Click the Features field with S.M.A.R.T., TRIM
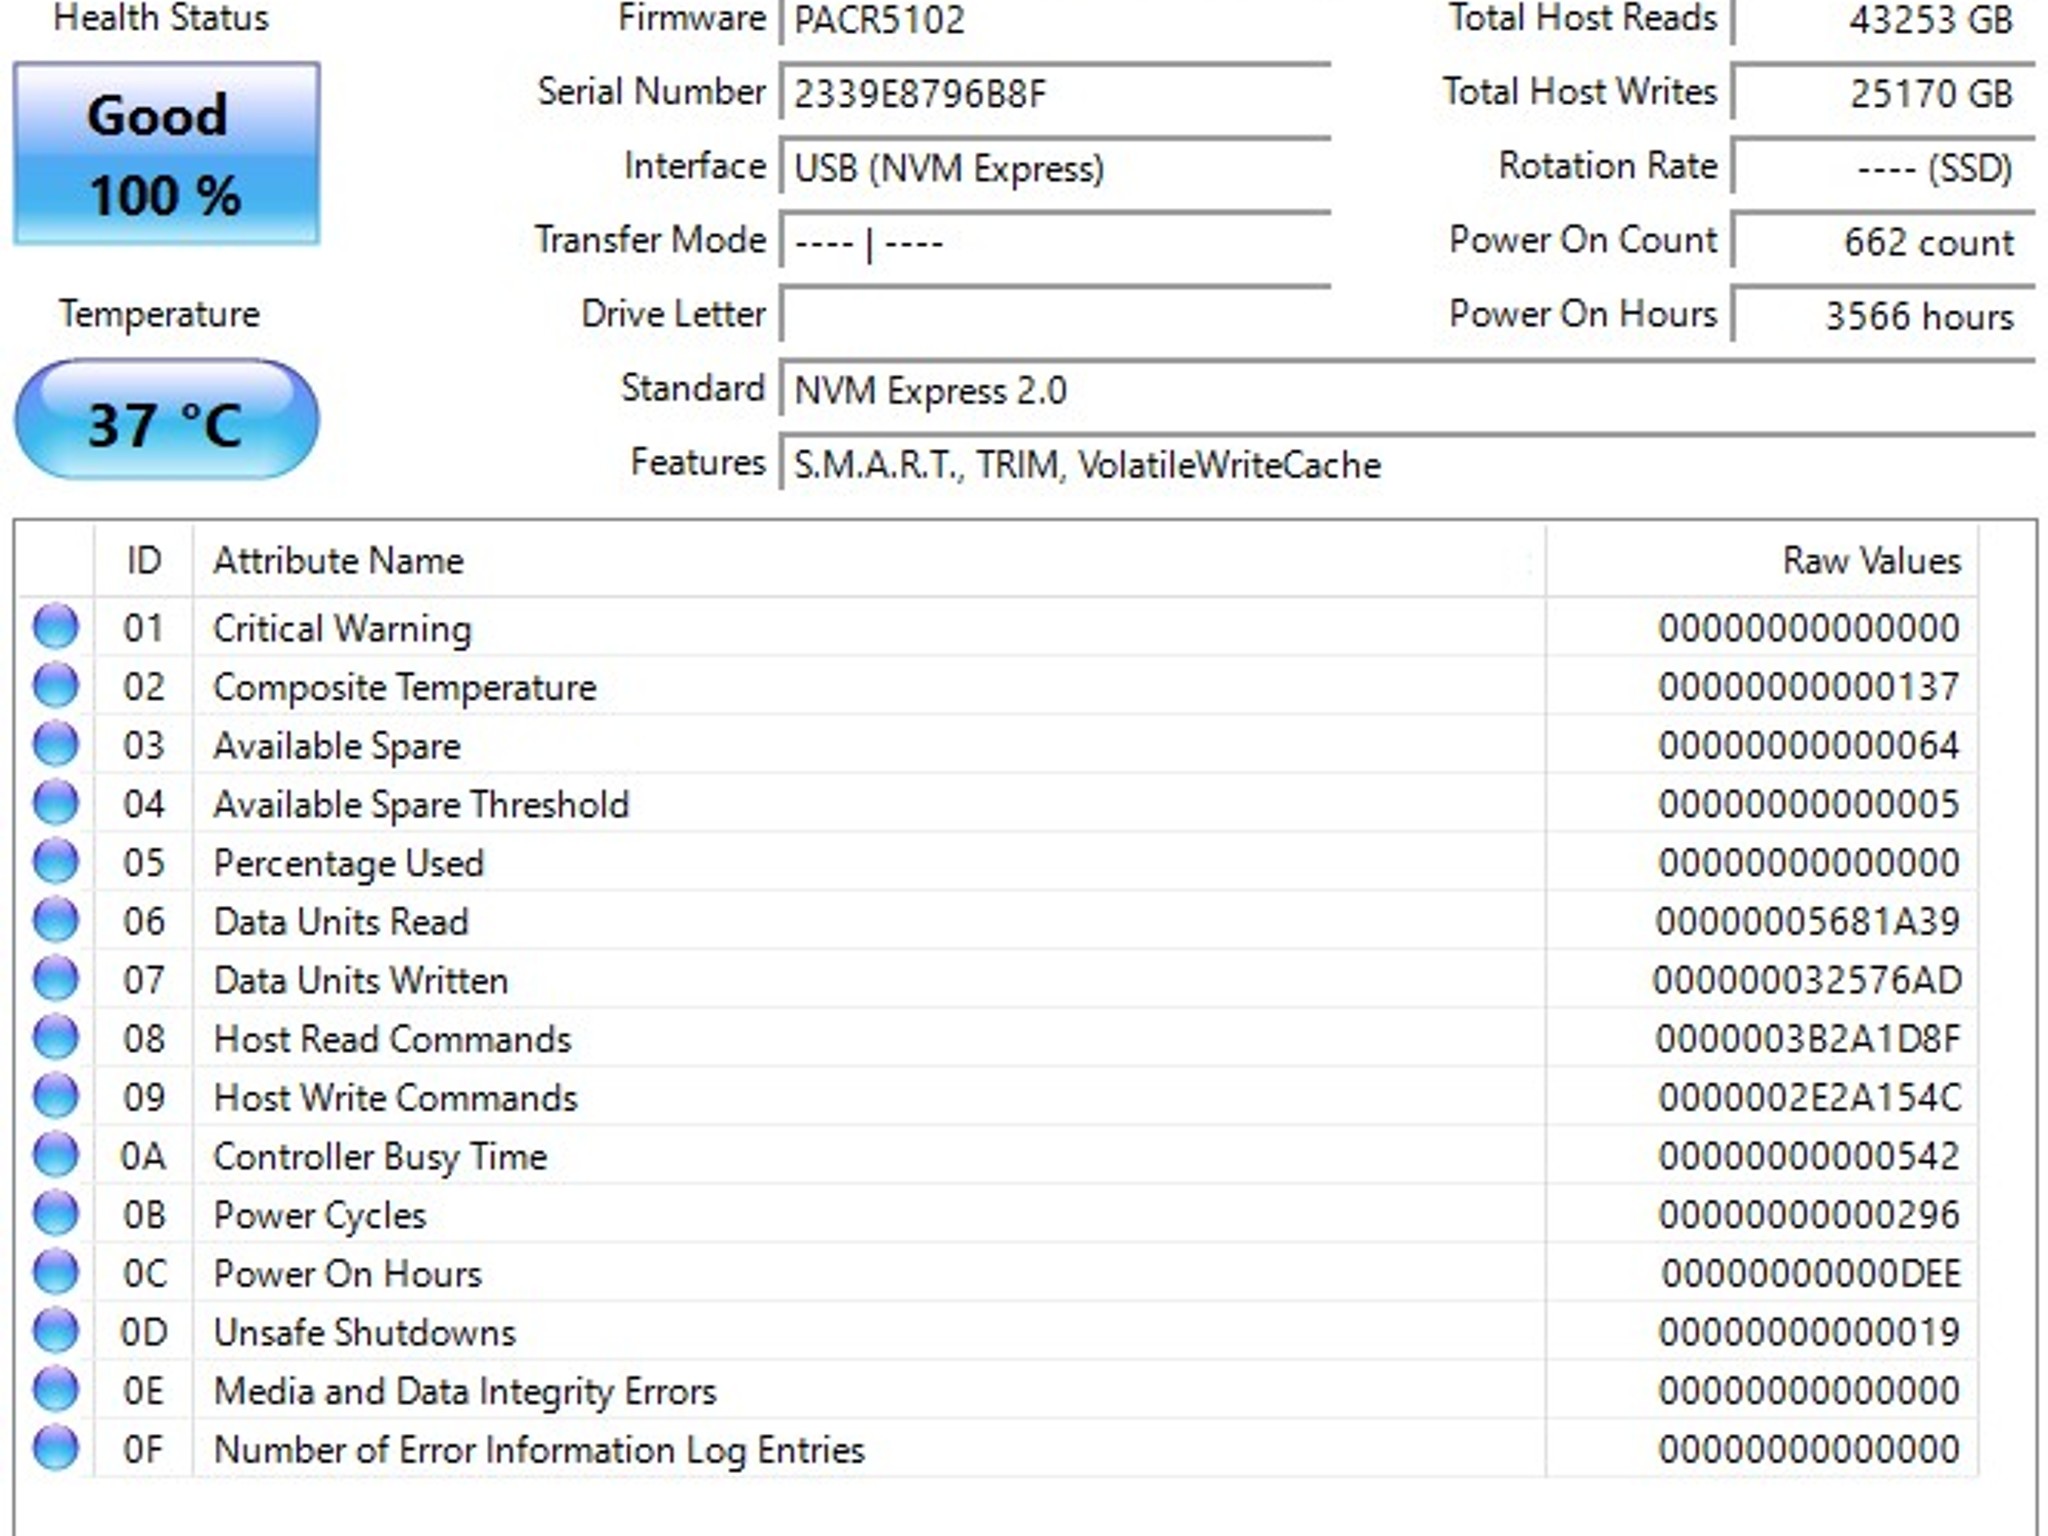The height and width of the screenshot is (1536, 2048). click(1407, 463)
